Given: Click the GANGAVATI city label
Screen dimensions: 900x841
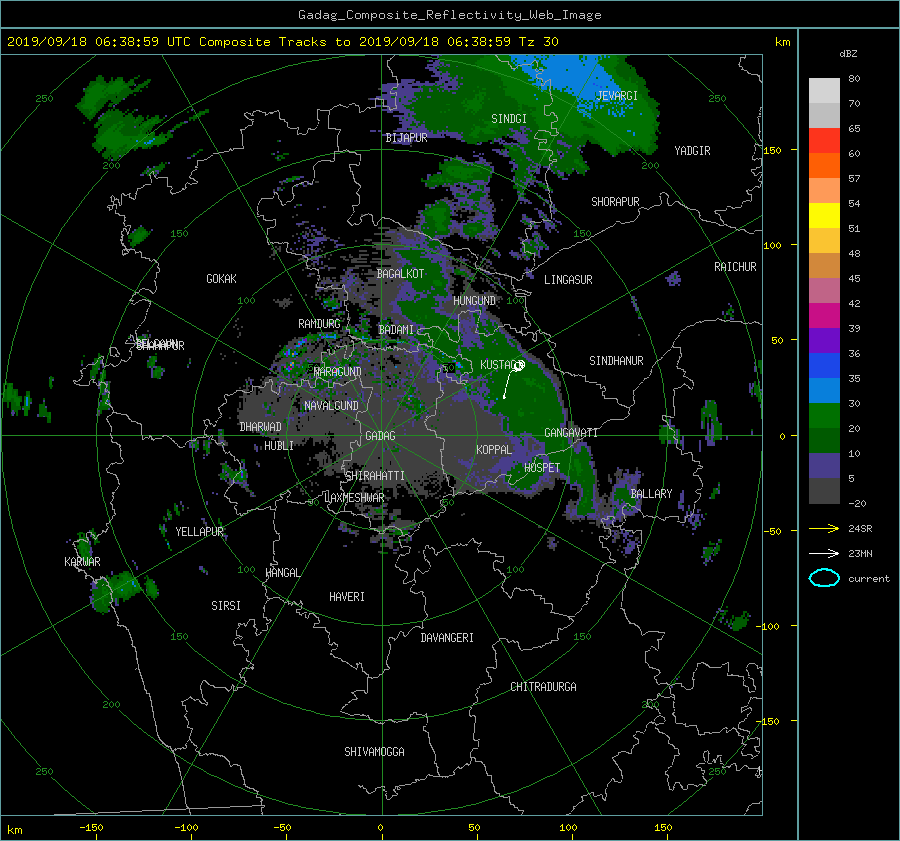Looking at the screenshot, I should (x=571, y=433).
